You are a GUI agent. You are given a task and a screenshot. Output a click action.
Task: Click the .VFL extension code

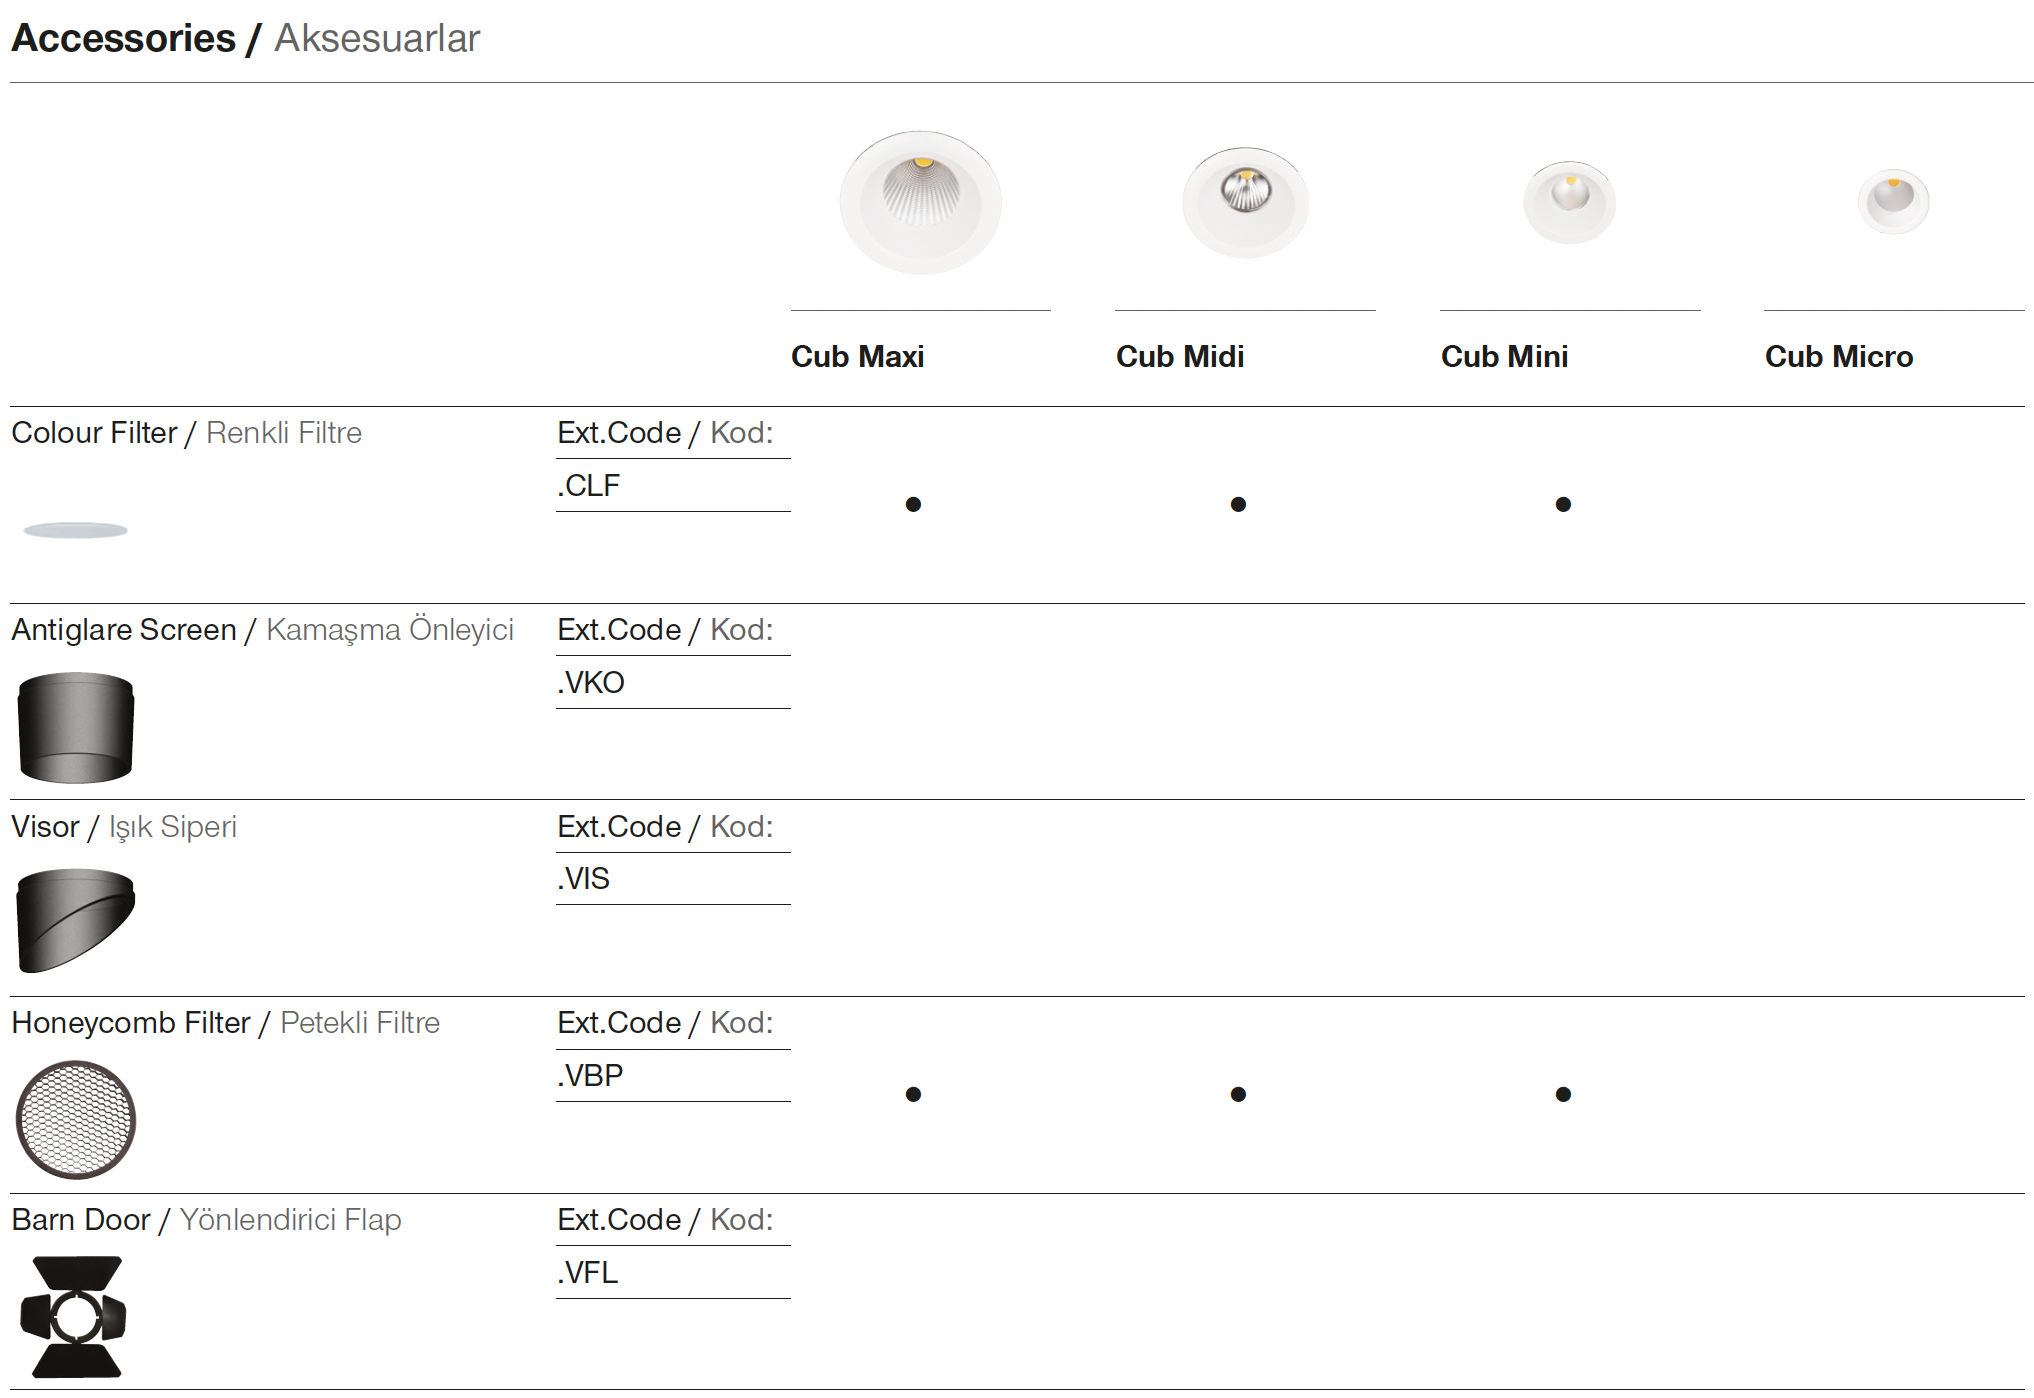coord(588,1273)
